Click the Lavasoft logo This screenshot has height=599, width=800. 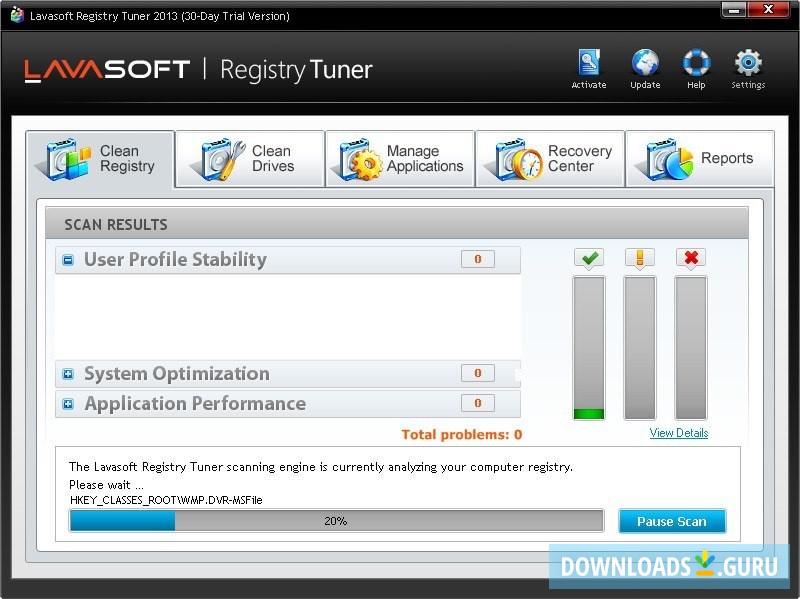pos(103,70)
